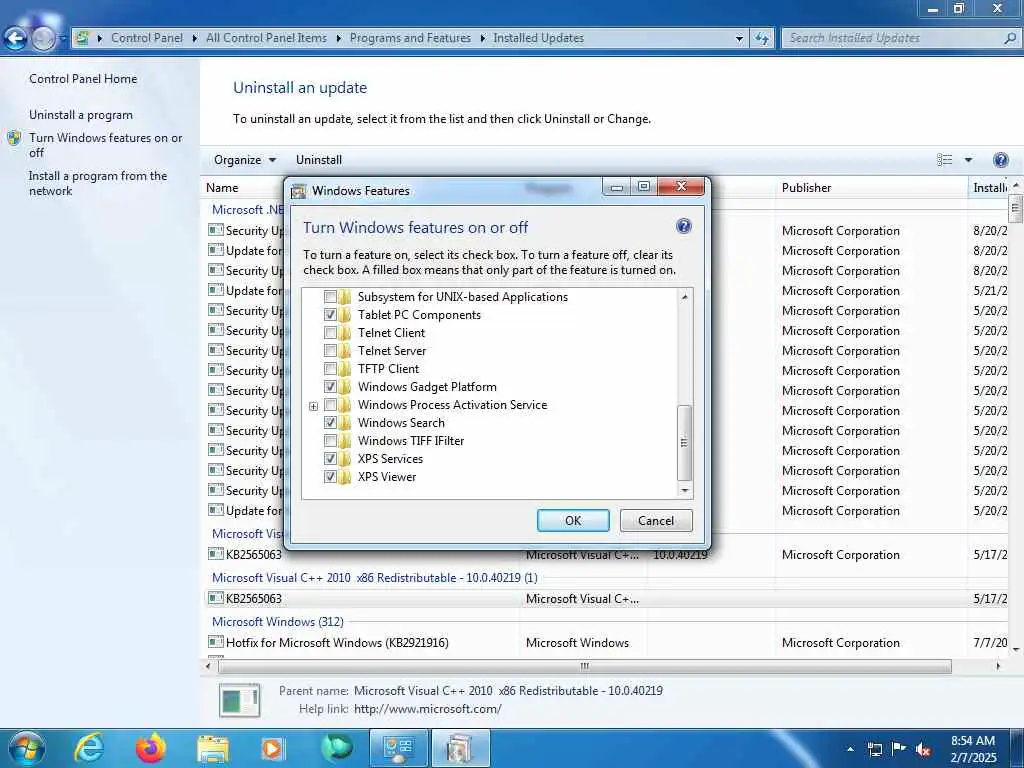Click Programs and Features breadcrumb

point(410,38)
